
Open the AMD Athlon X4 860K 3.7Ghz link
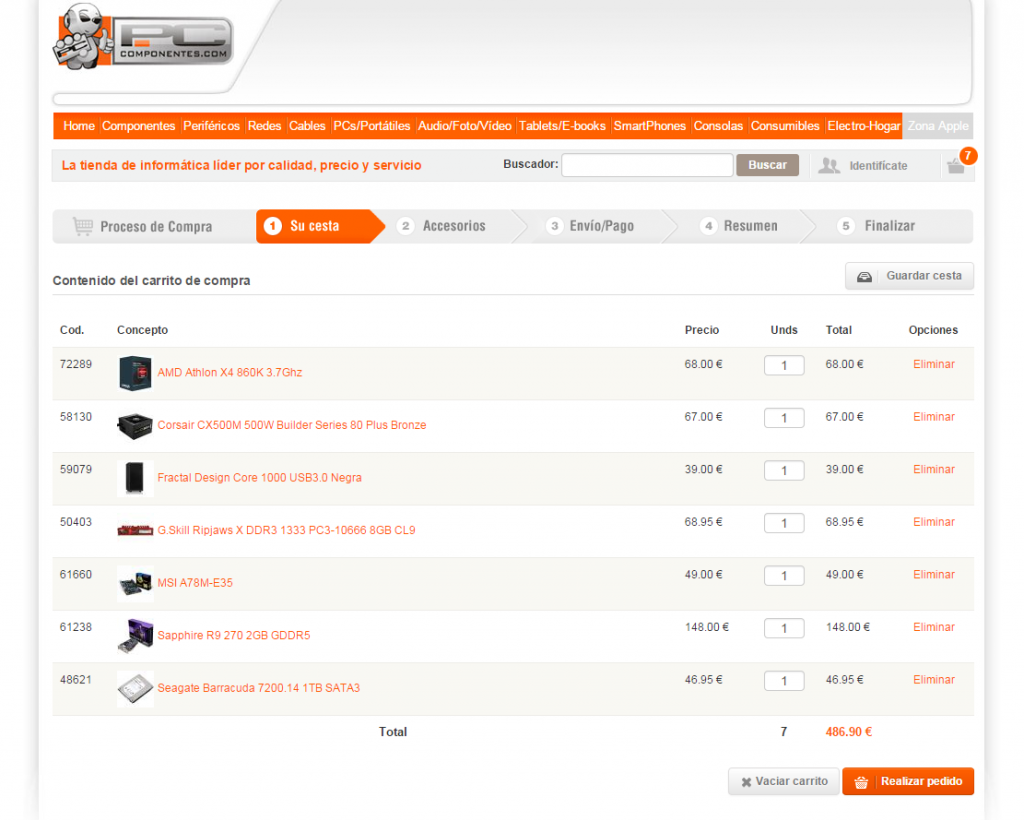tap(230, 373)
